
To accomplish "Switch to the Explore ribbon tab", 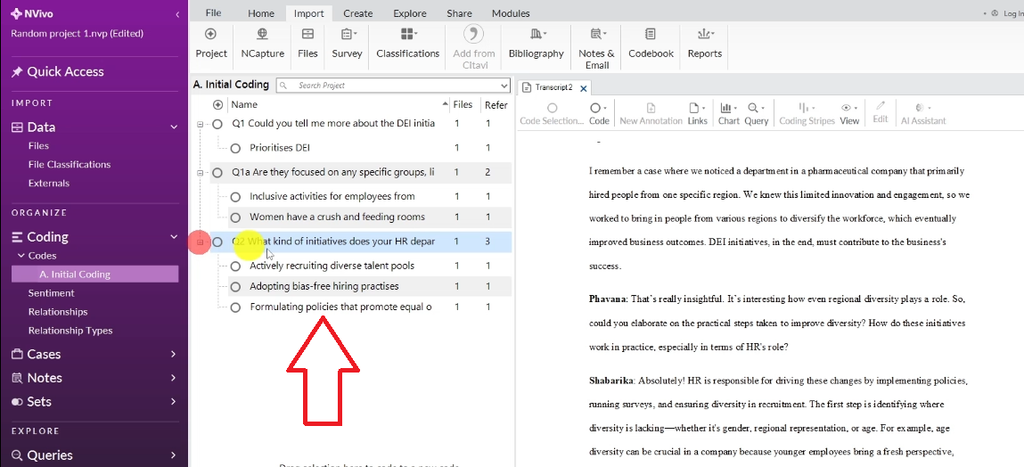I will point(409,13).
